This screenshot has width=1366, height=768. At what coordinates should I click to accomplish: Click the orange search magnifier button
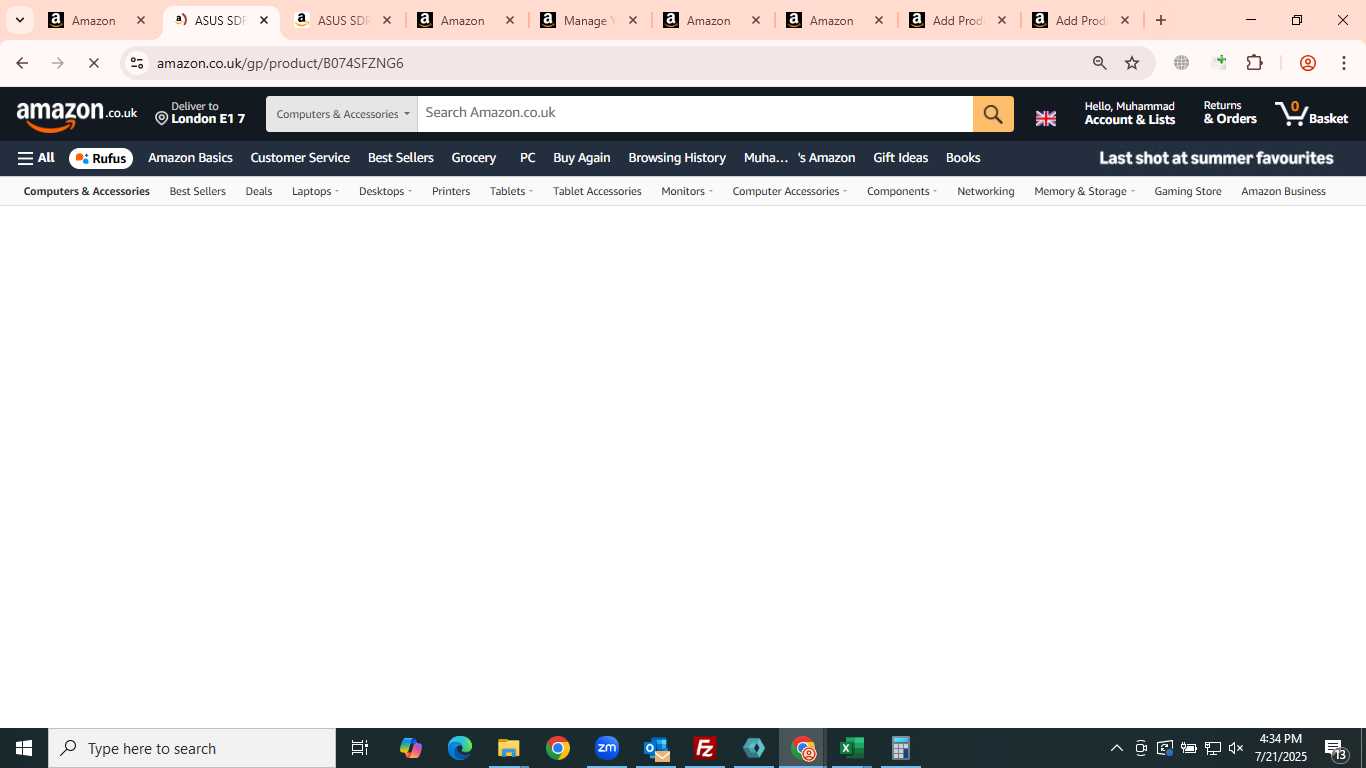coord(993,114)
